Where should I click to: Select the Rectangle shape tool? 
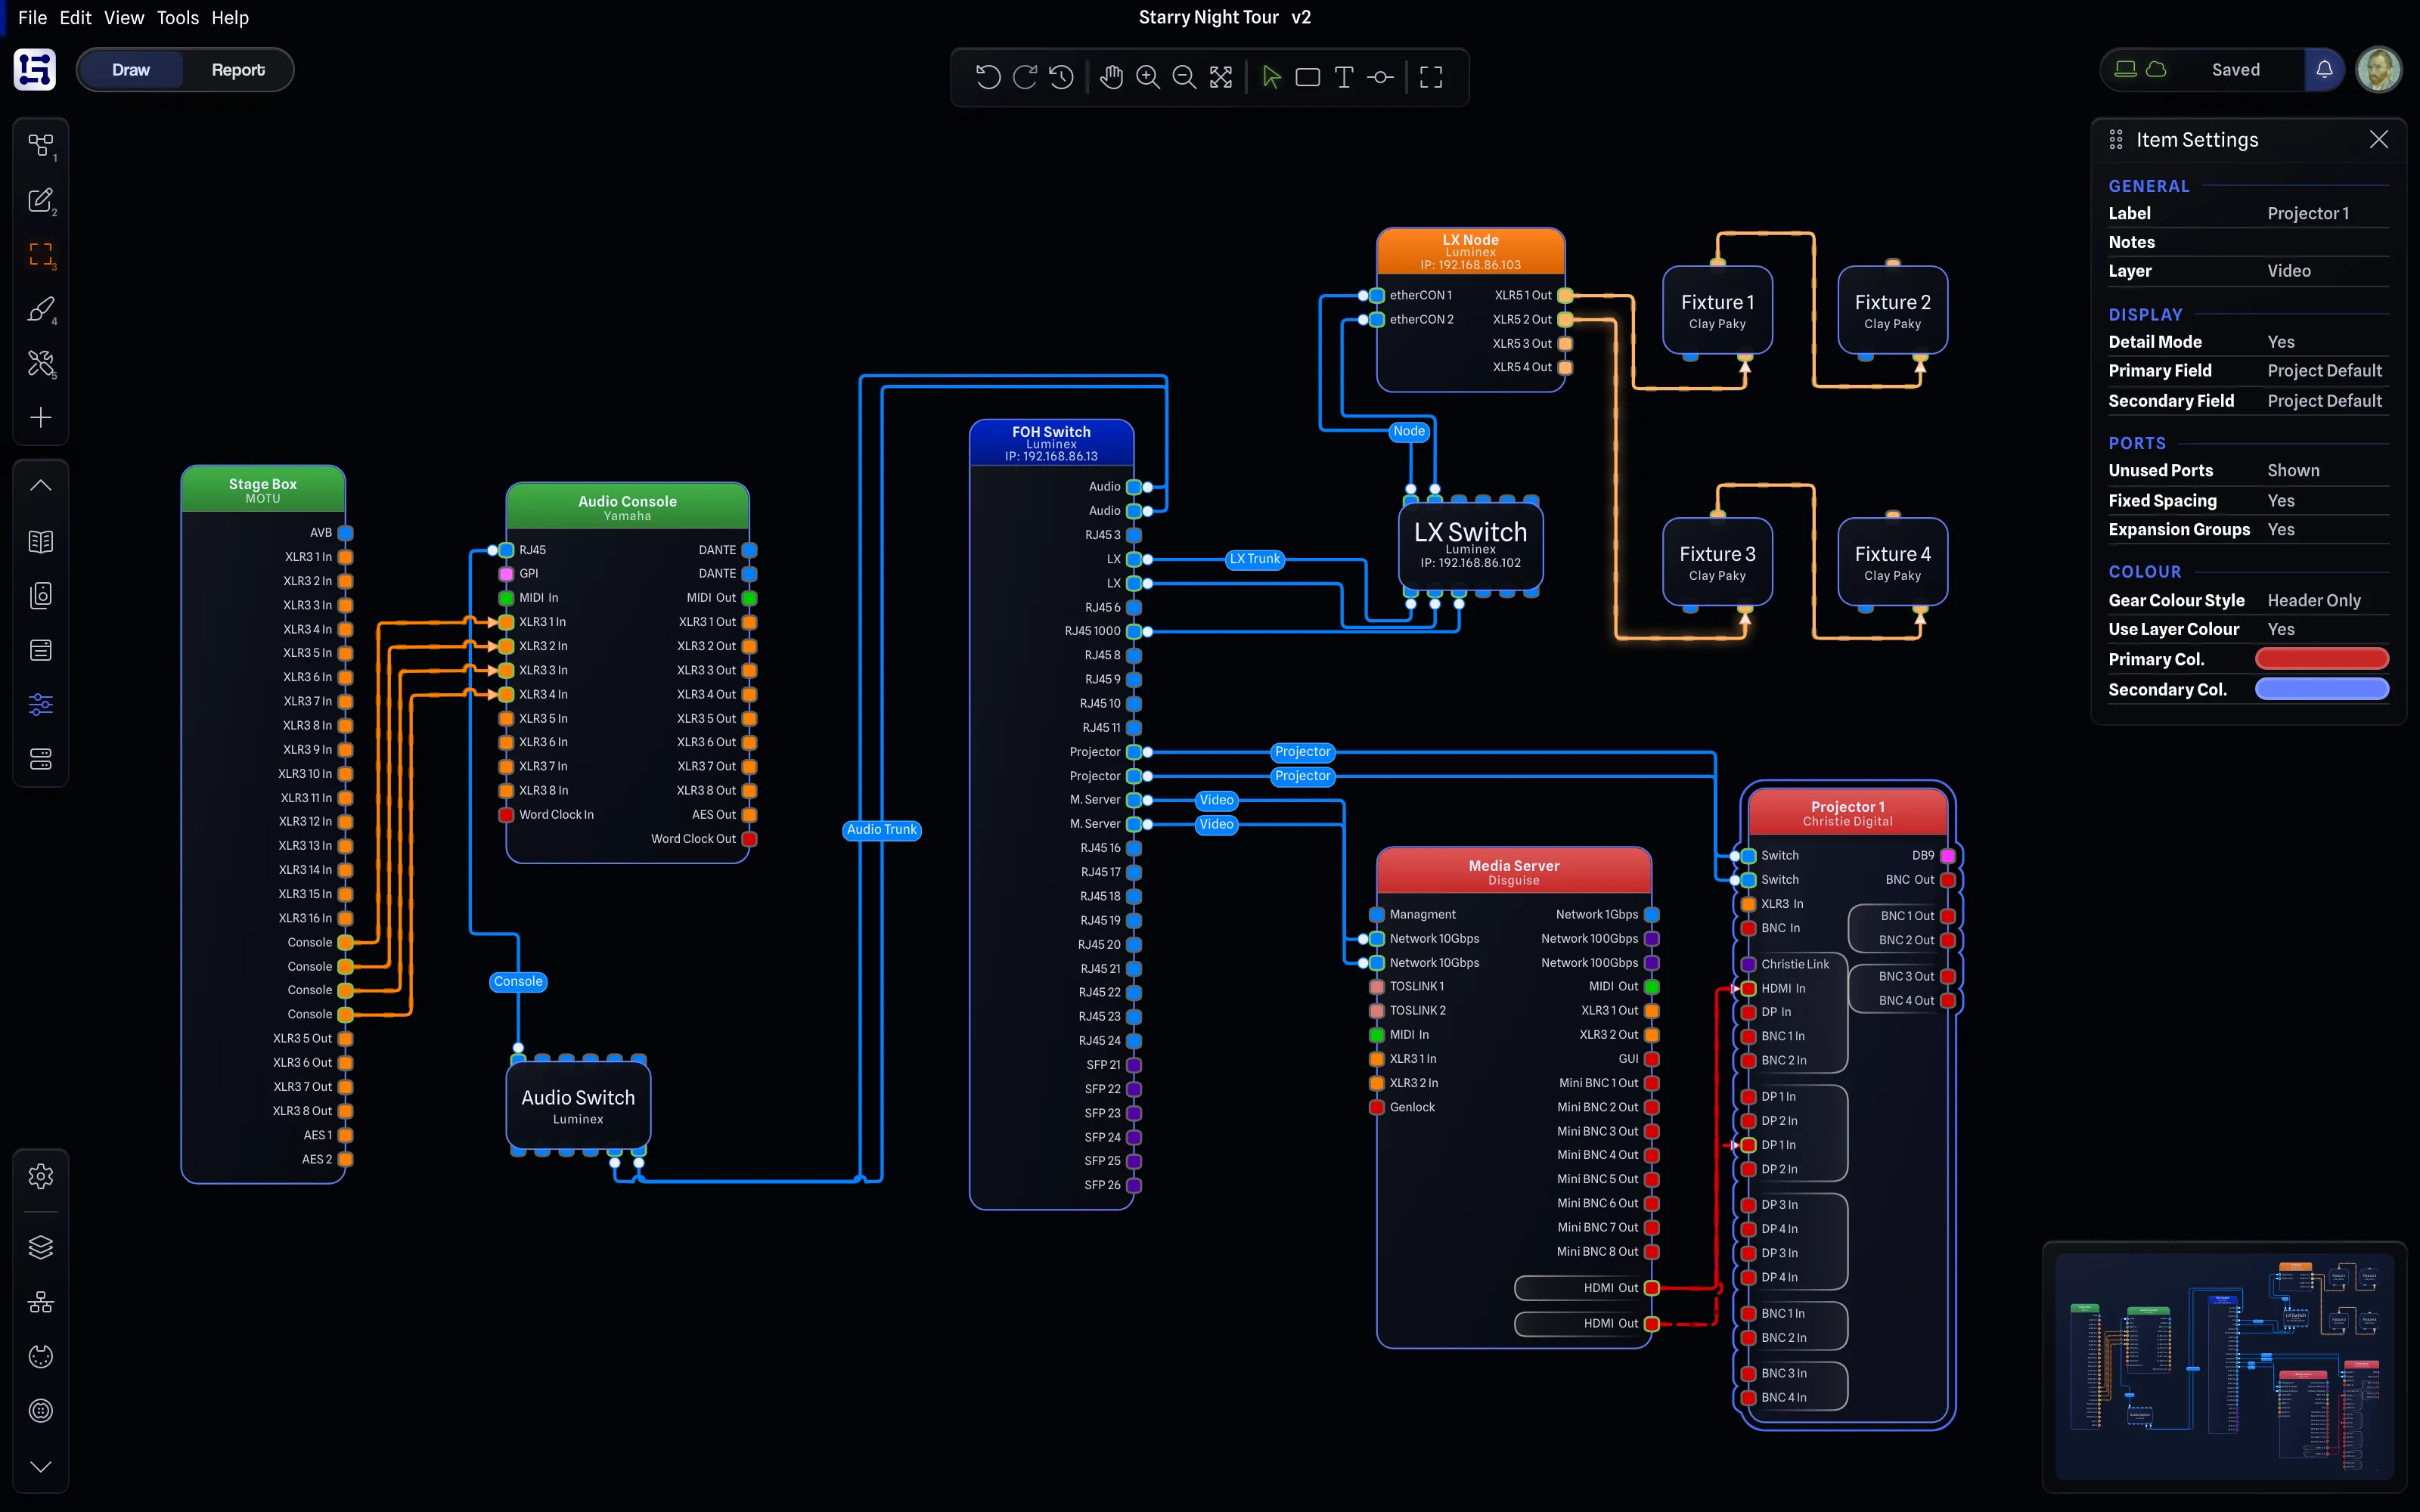point(1308,77)
